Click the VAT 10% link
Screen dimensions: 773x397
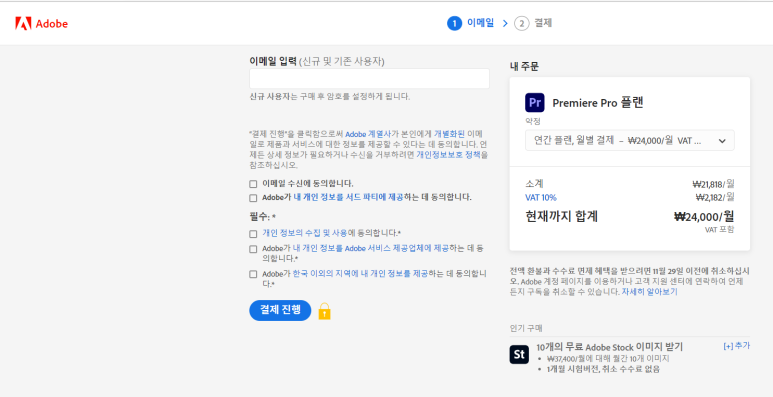[x=541, y=198]
